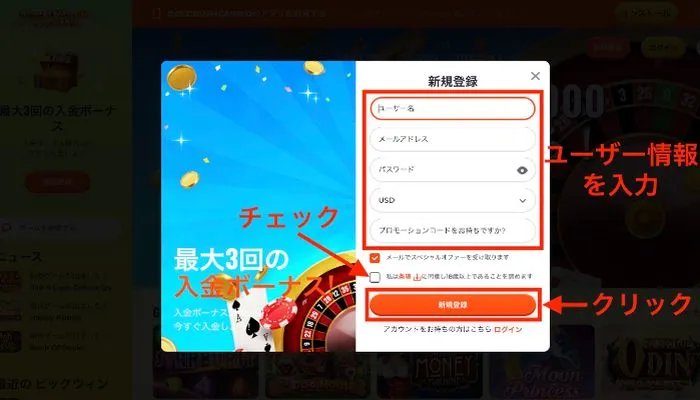Click the install button in top banner
The width and height of the screenshot is (700, 400).
pos(646,13)
